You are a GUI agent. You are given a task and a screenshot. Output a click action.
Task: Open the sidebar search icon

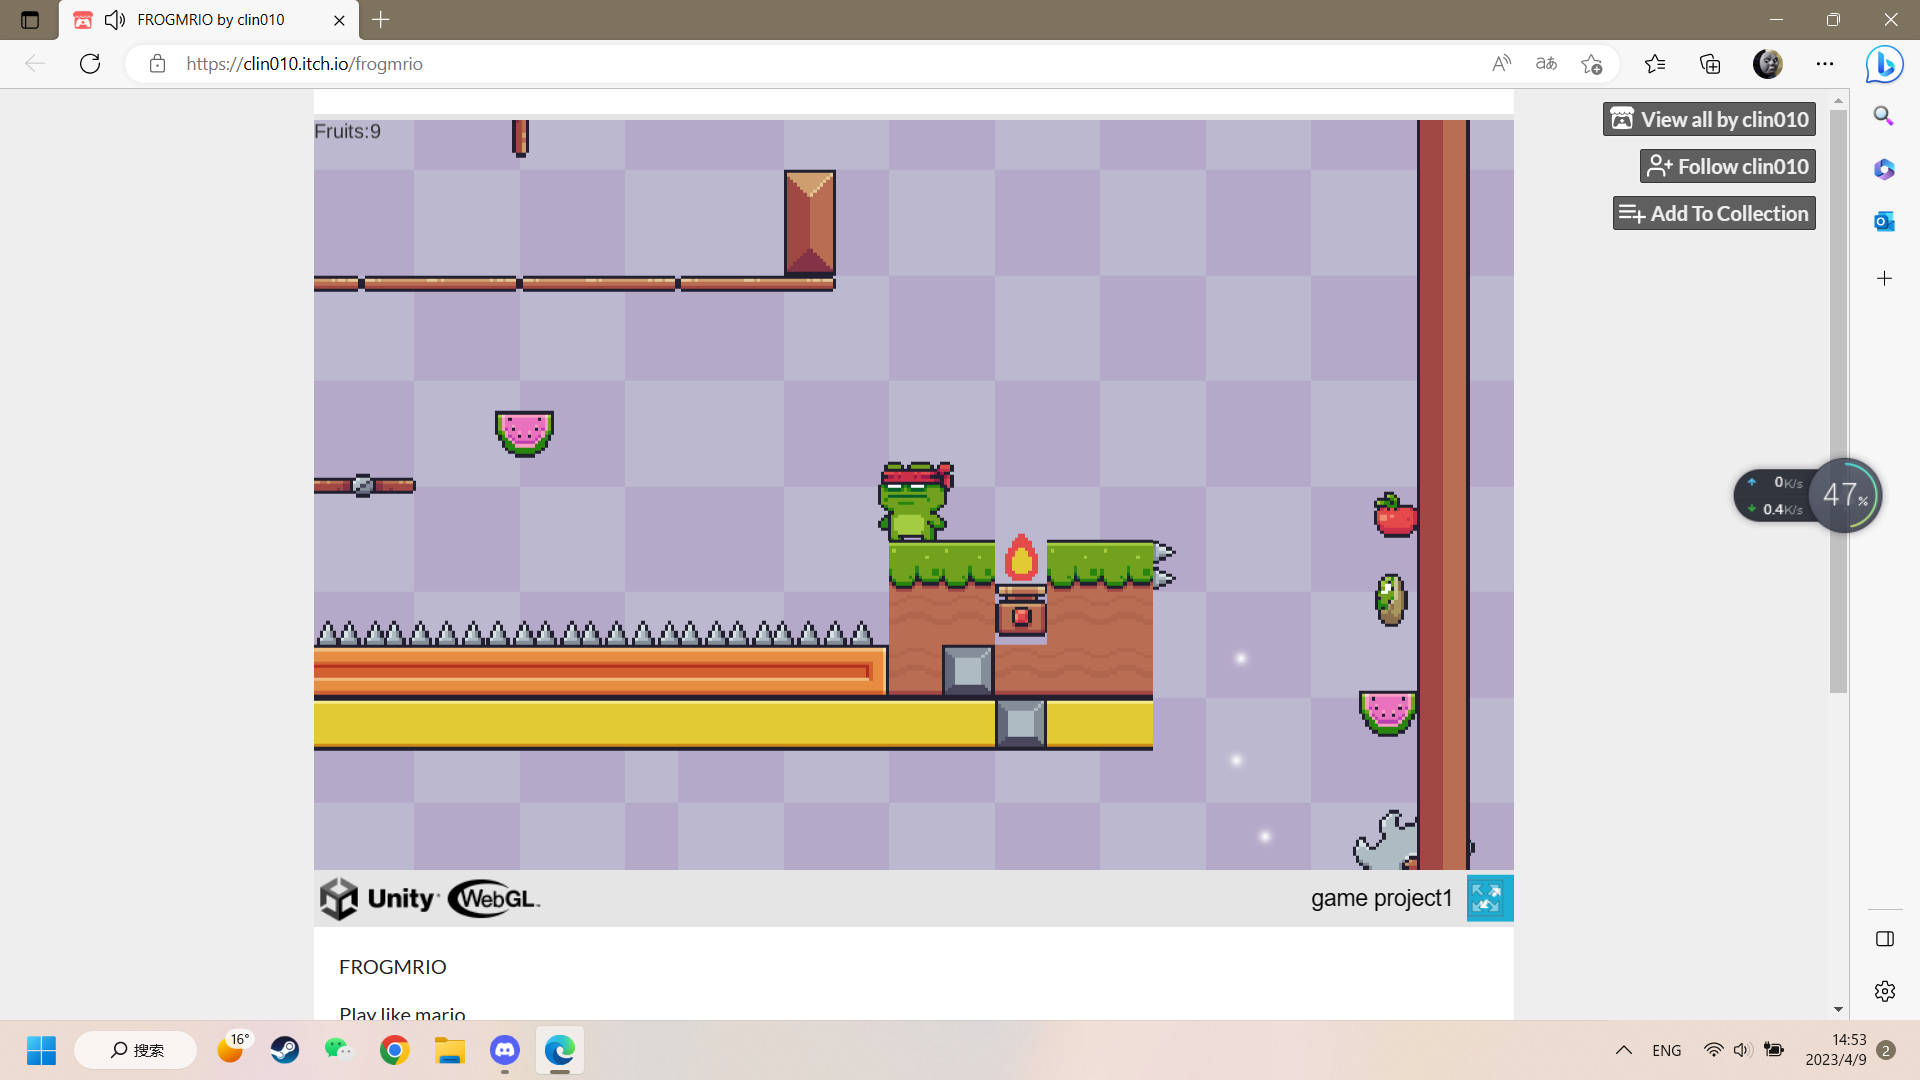1884,116
